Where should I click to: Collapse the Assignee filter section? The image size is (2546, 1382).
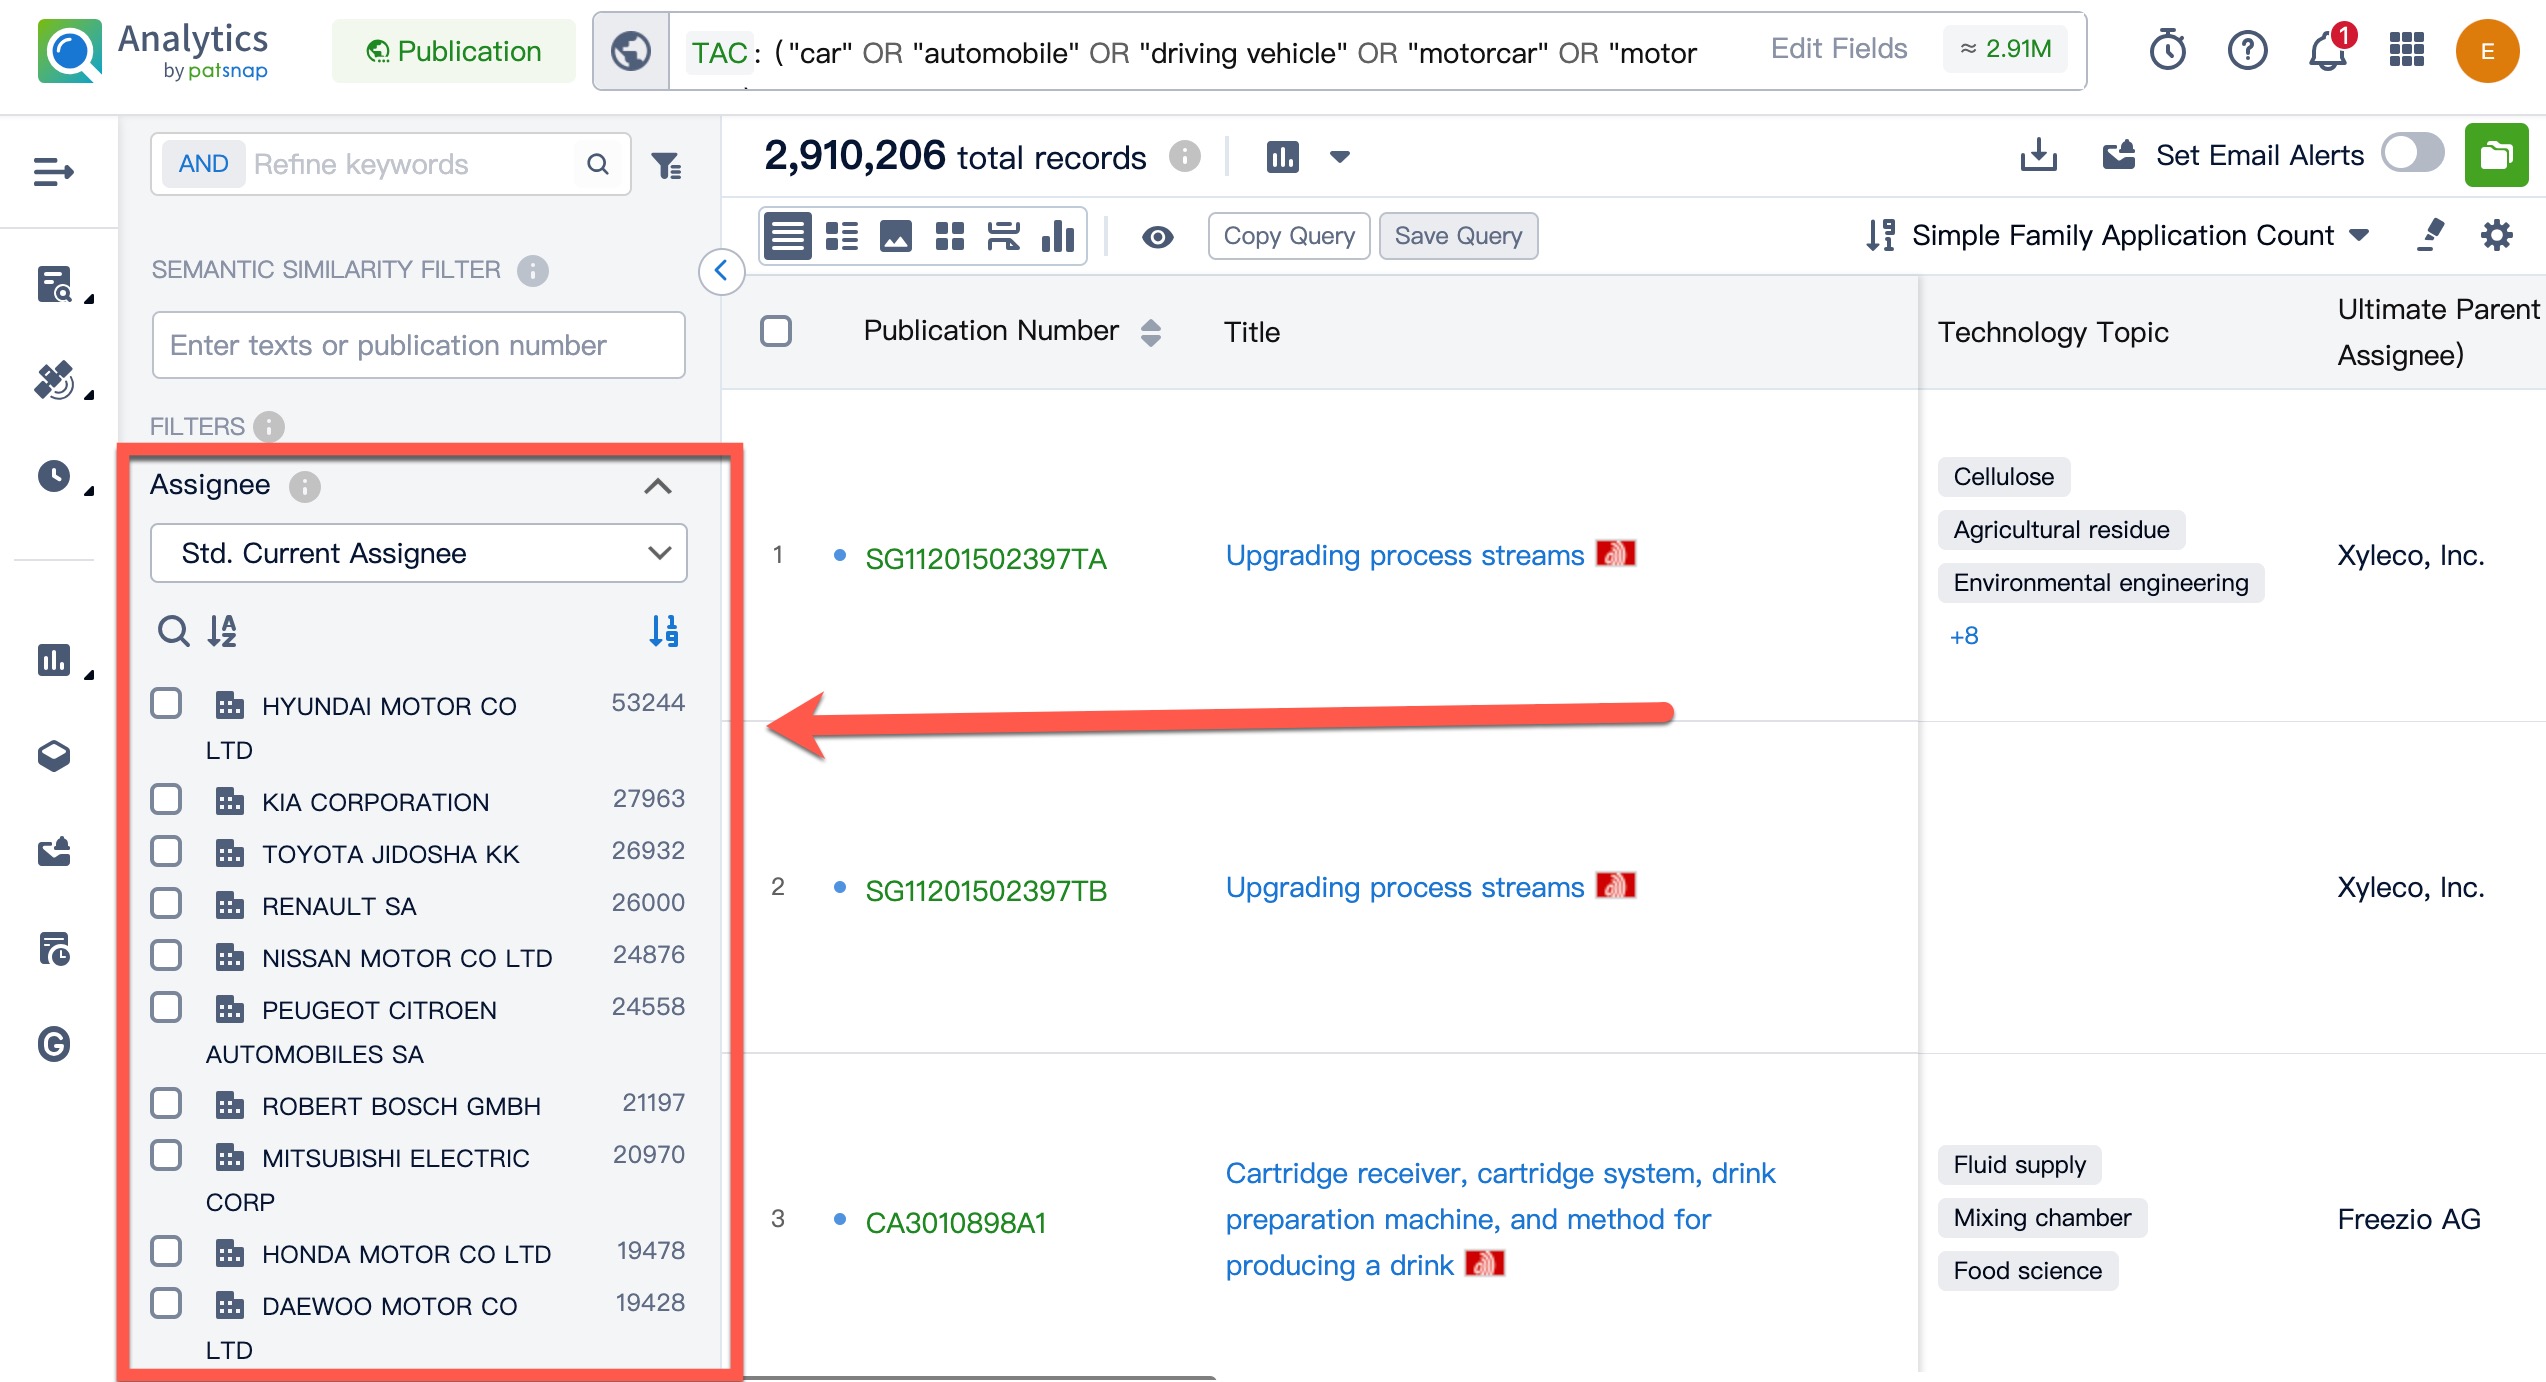click(x=657, y=487)
